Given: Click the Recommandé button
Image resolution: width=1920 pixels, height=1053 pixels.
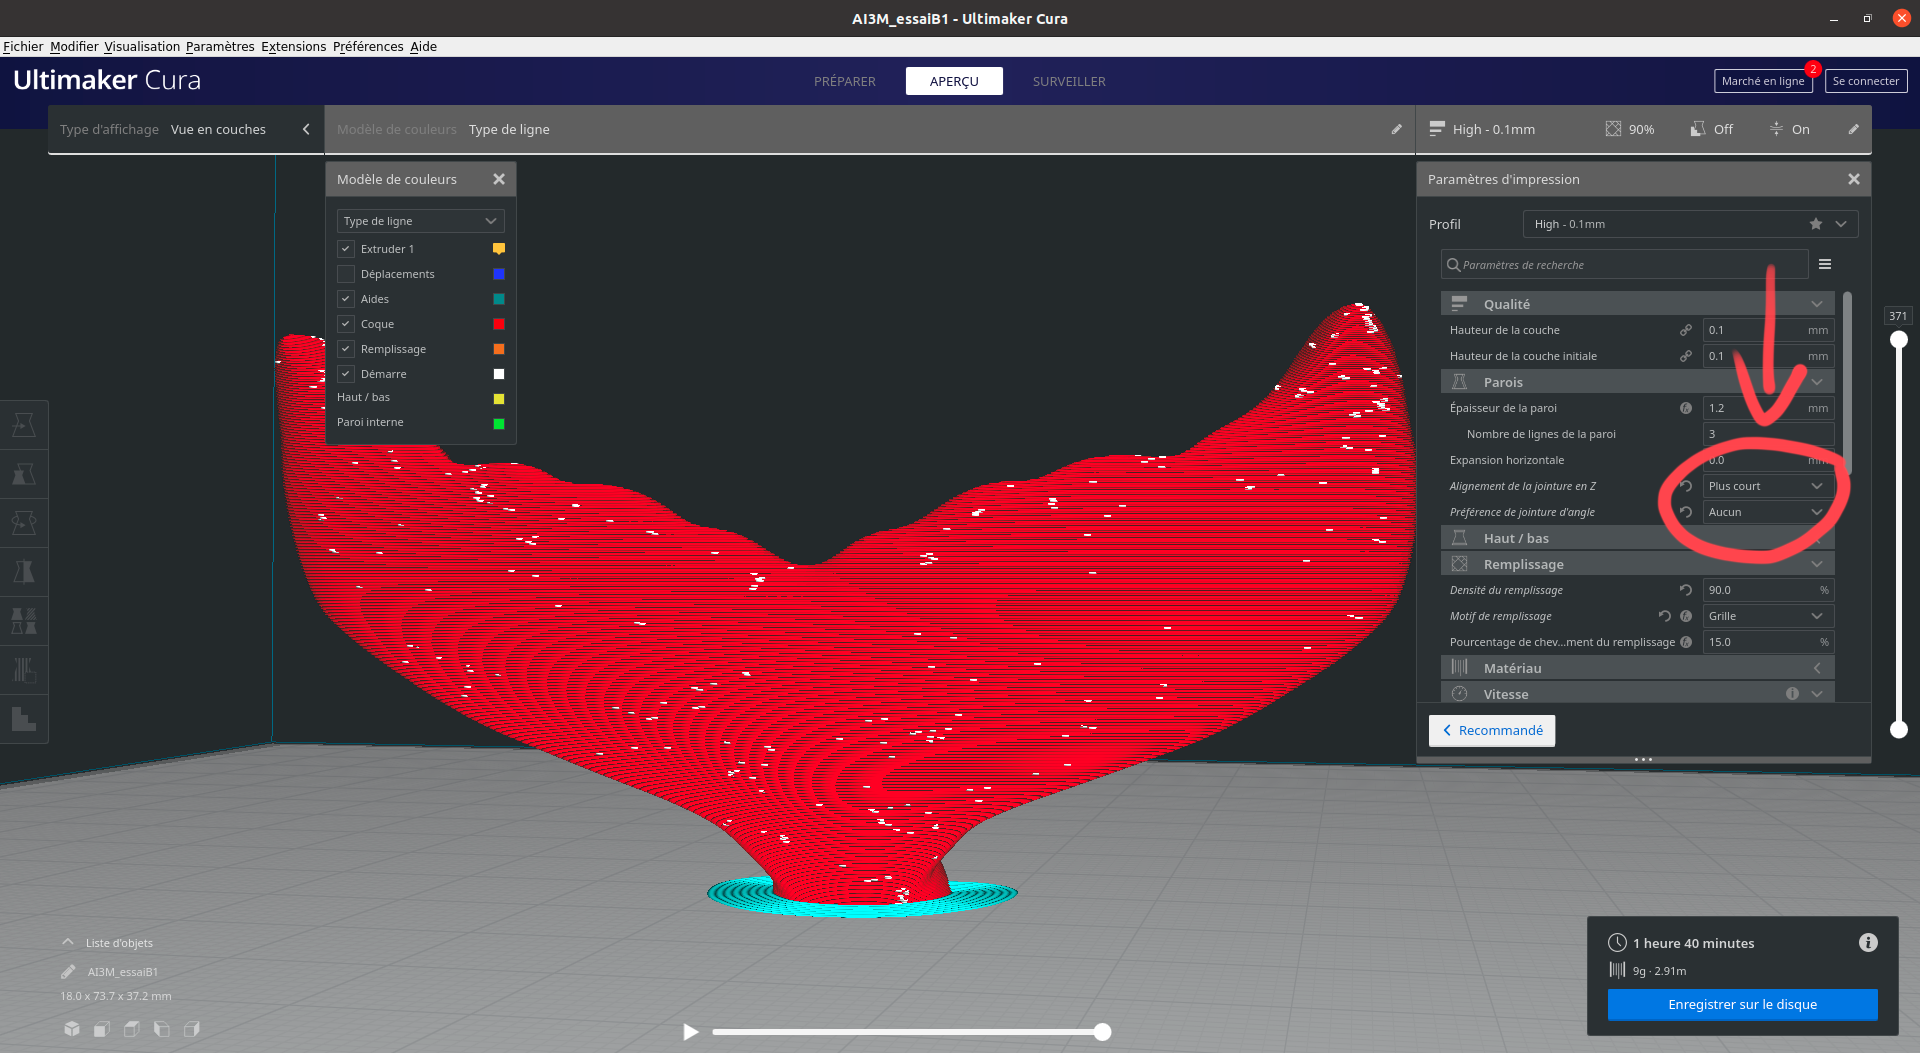Looking at the screenshot, I should [1492, 730].
